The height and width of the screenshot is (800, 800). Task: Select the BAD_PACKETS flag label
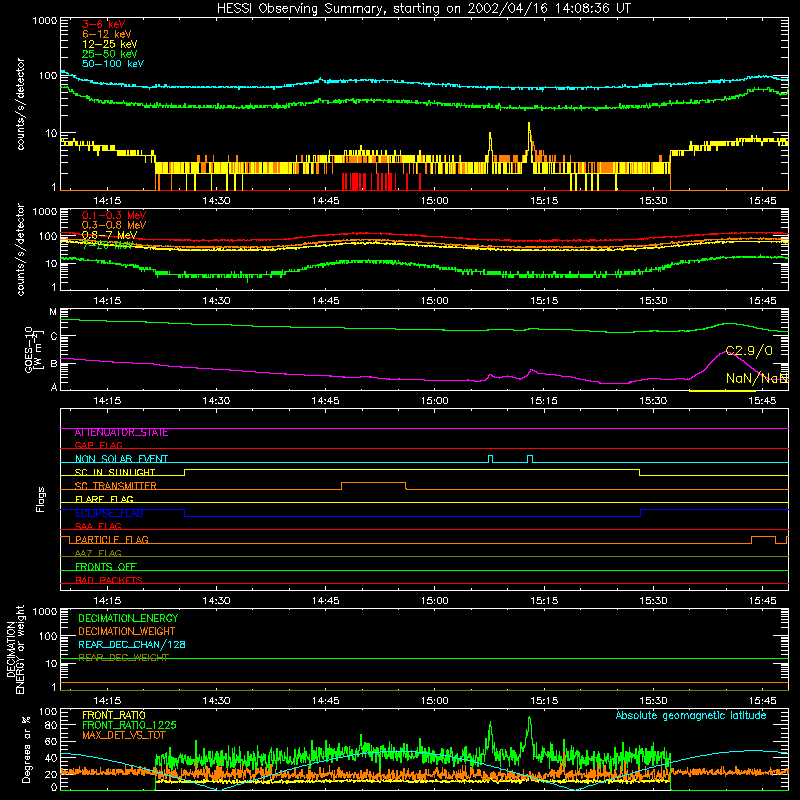[109, 581]
